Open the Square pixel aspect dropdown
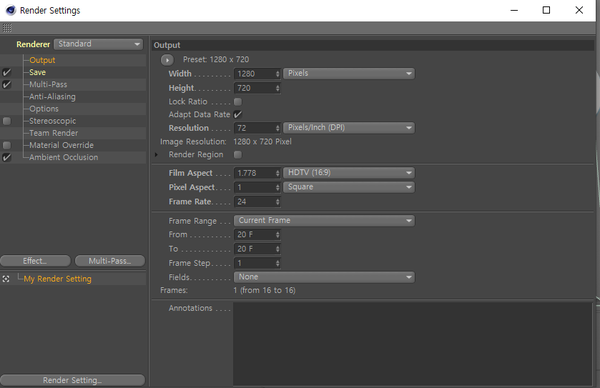The image size is (600, 388). point(349,187)
